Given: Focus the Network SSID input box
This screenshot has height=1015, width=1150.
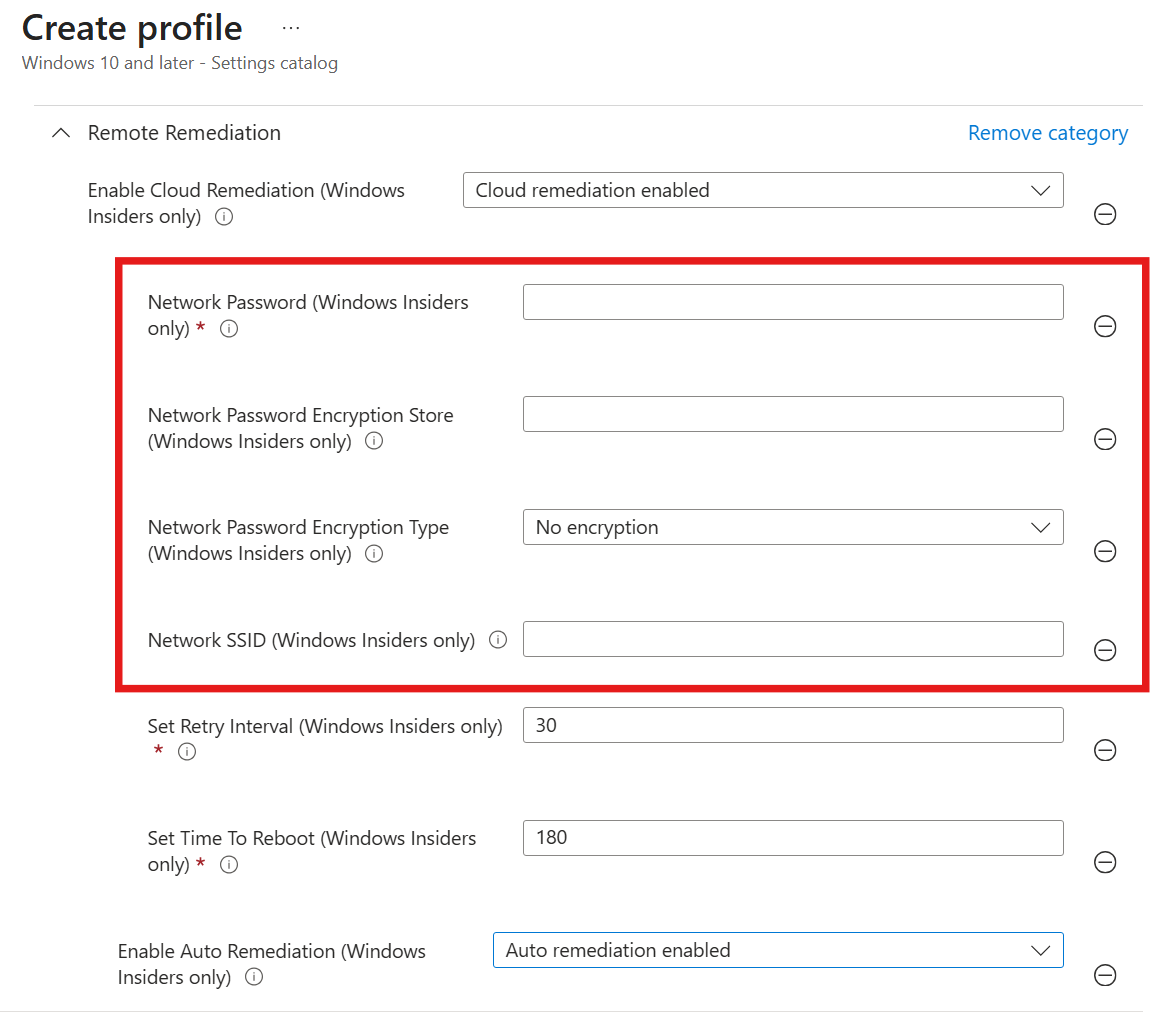Looking at the screenshot, I should click(x=792, y=639).
